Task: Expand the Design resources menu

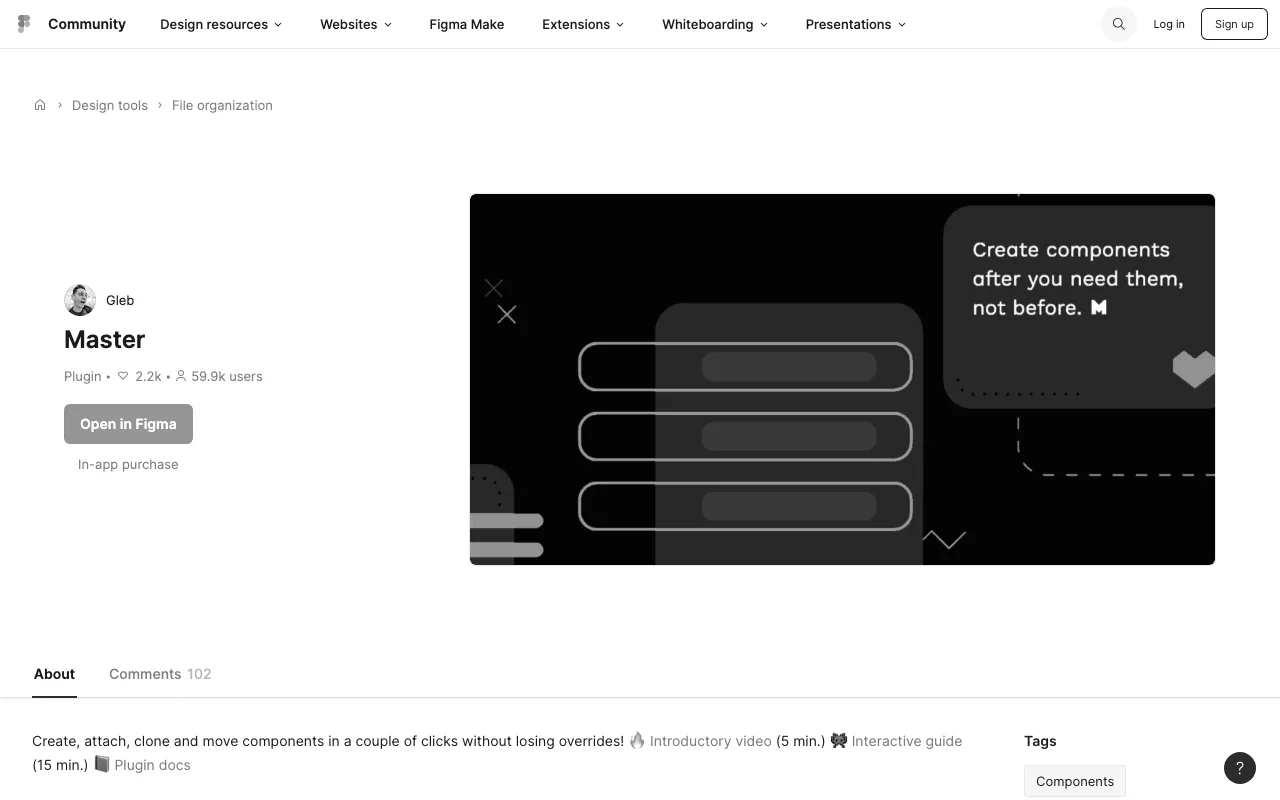Action: 221,24
